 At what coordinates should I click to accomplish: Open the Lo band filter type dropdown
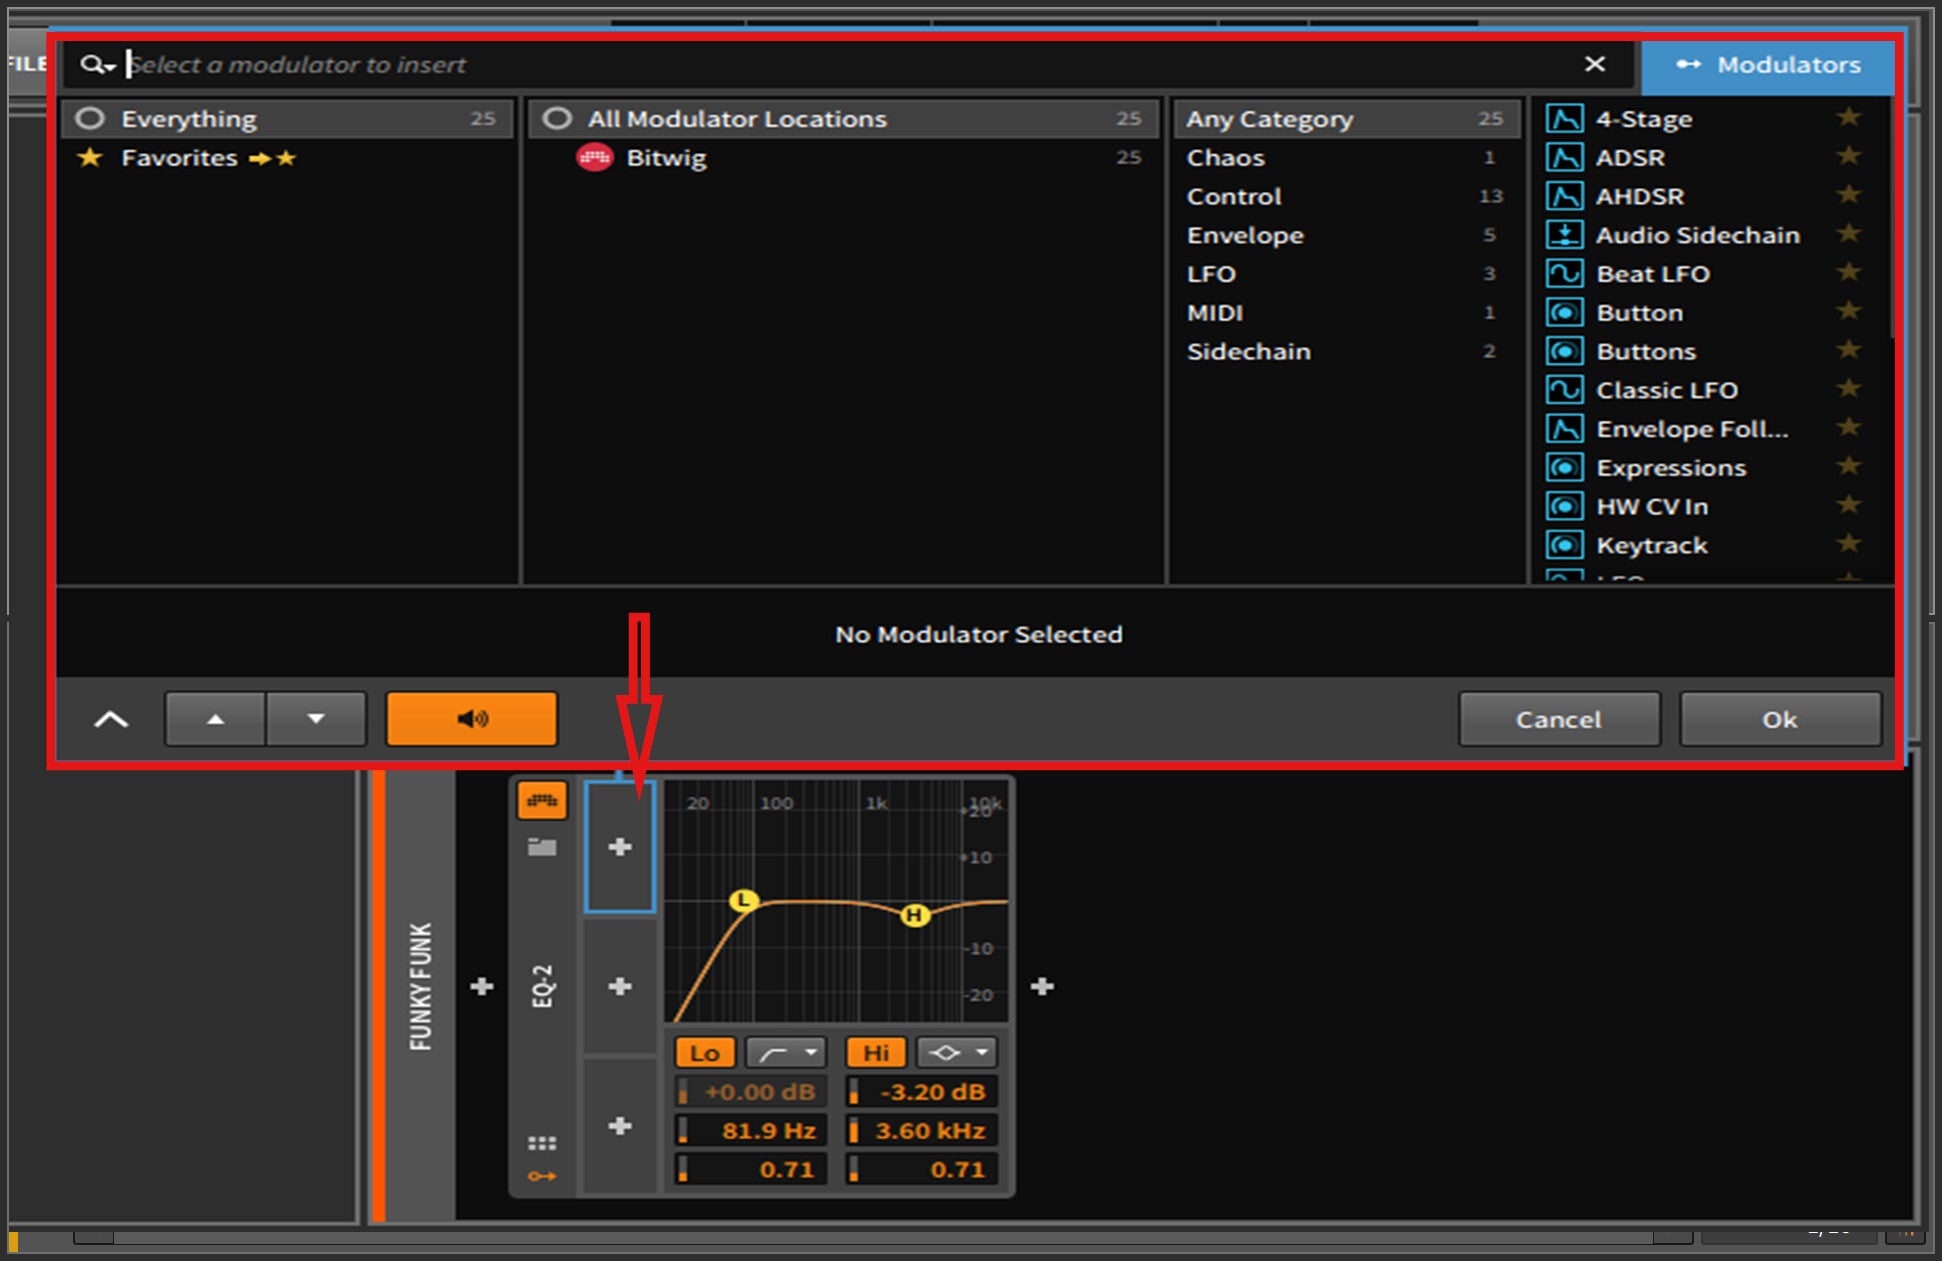[x=786, y=1053]
